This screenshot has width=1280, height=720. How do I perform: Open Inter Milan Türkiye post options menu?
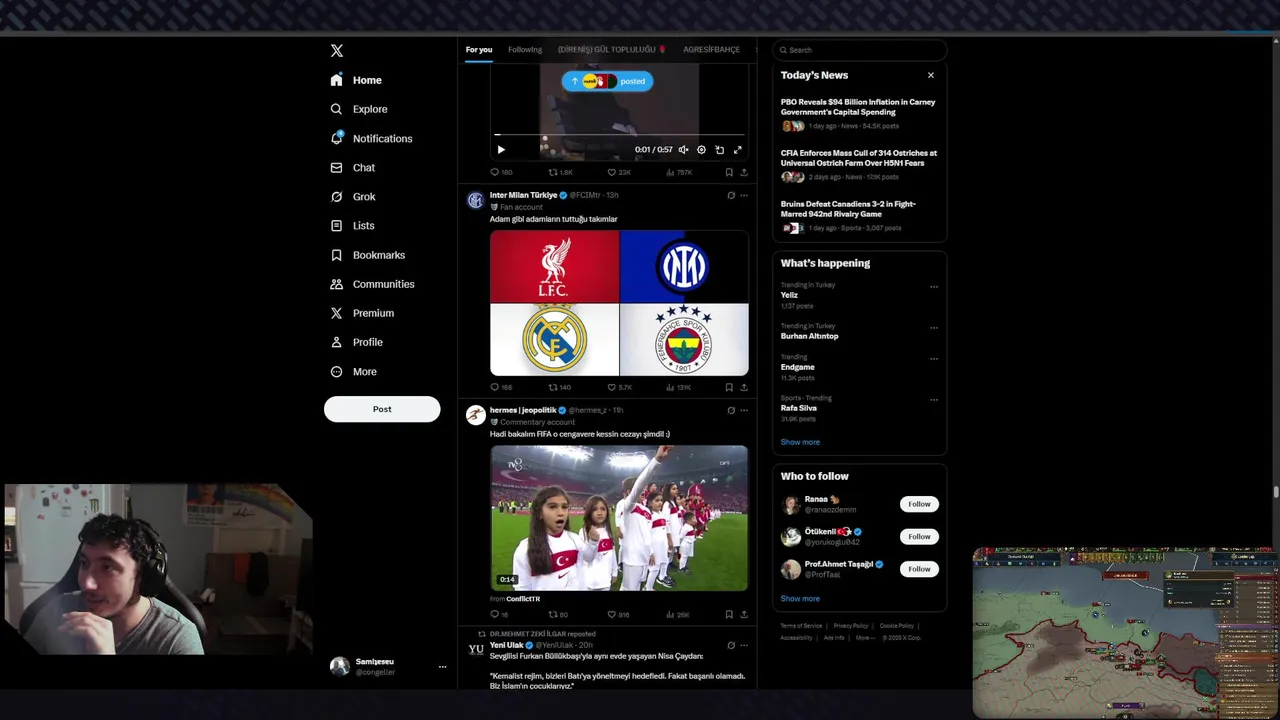(743, 196)
